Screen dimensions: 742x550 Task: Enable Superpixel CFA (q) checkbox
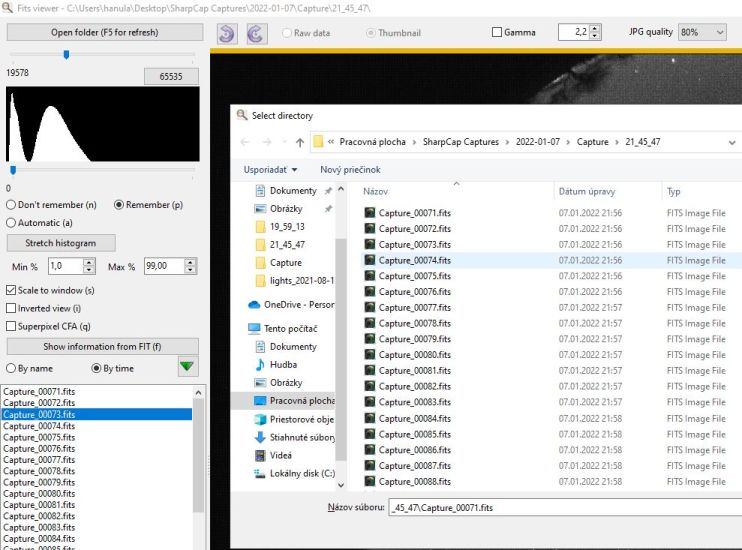pos(11,326)
